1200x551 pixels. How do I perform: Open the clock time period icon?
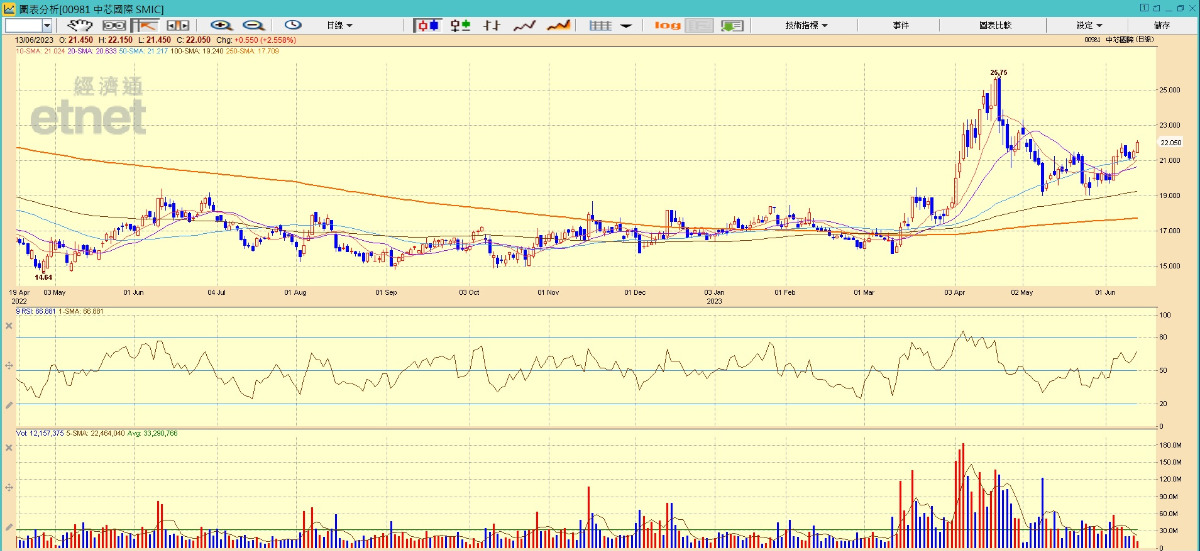coord(293,25)
